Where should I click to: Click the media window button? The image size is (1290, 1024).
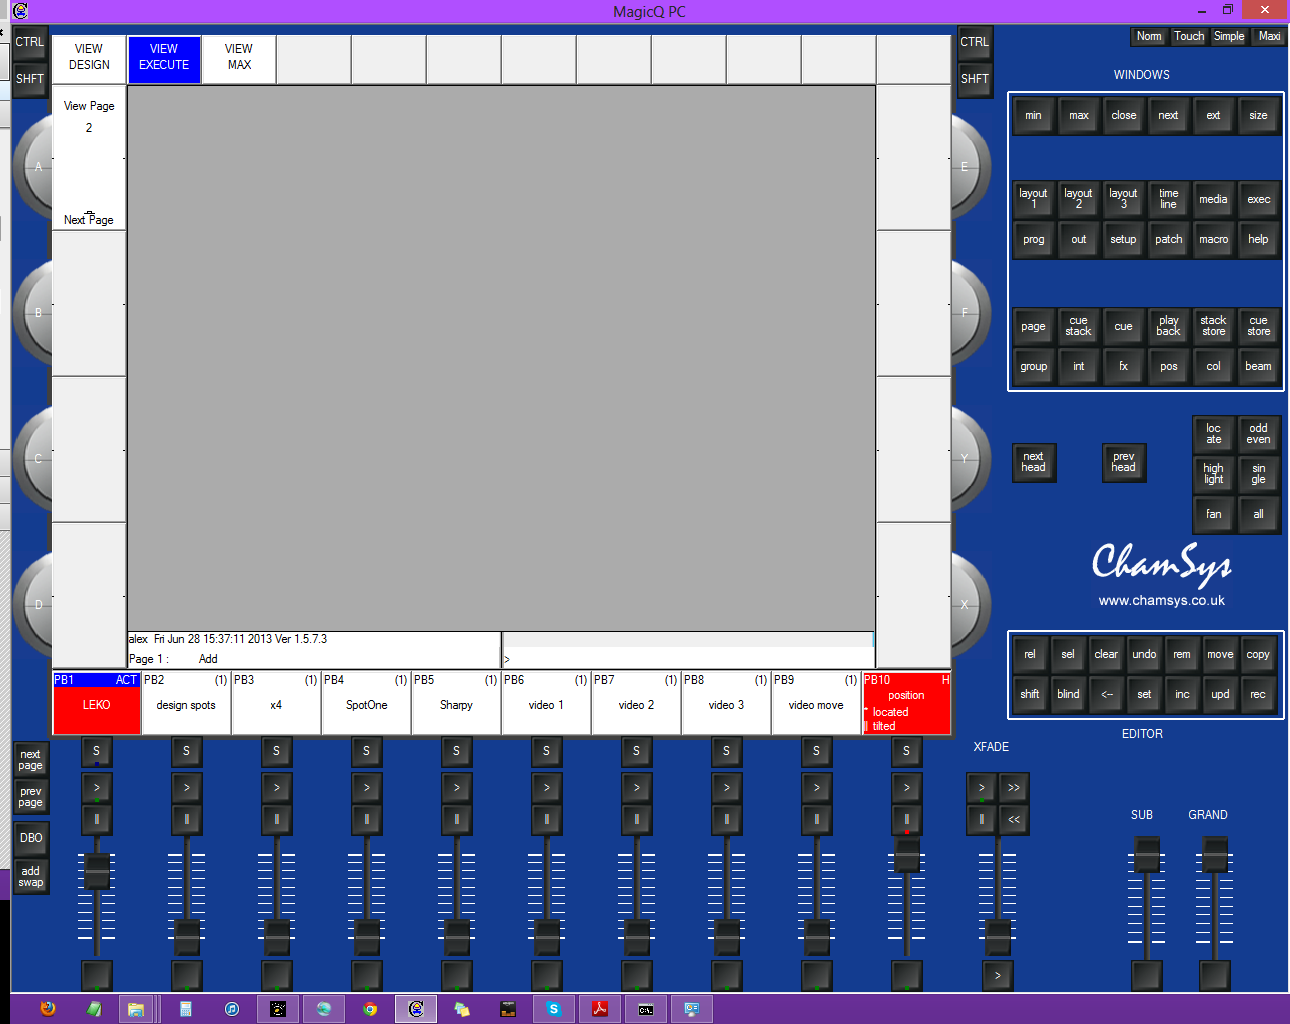coord(1213,200)
